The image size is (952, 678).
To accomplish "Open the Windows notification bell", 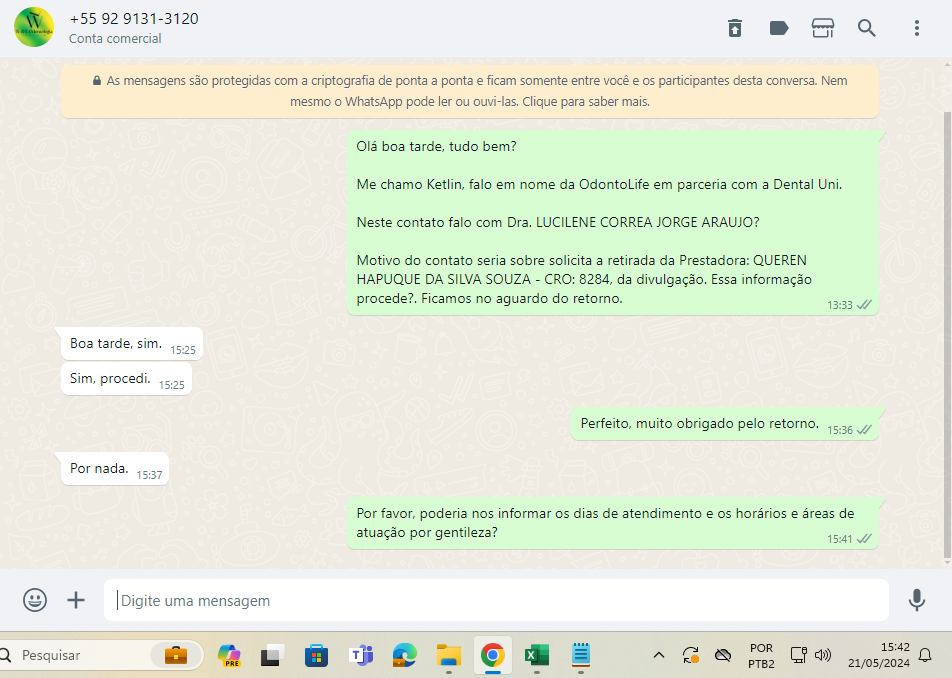I will pyautogui.click(x=925, y=655).
